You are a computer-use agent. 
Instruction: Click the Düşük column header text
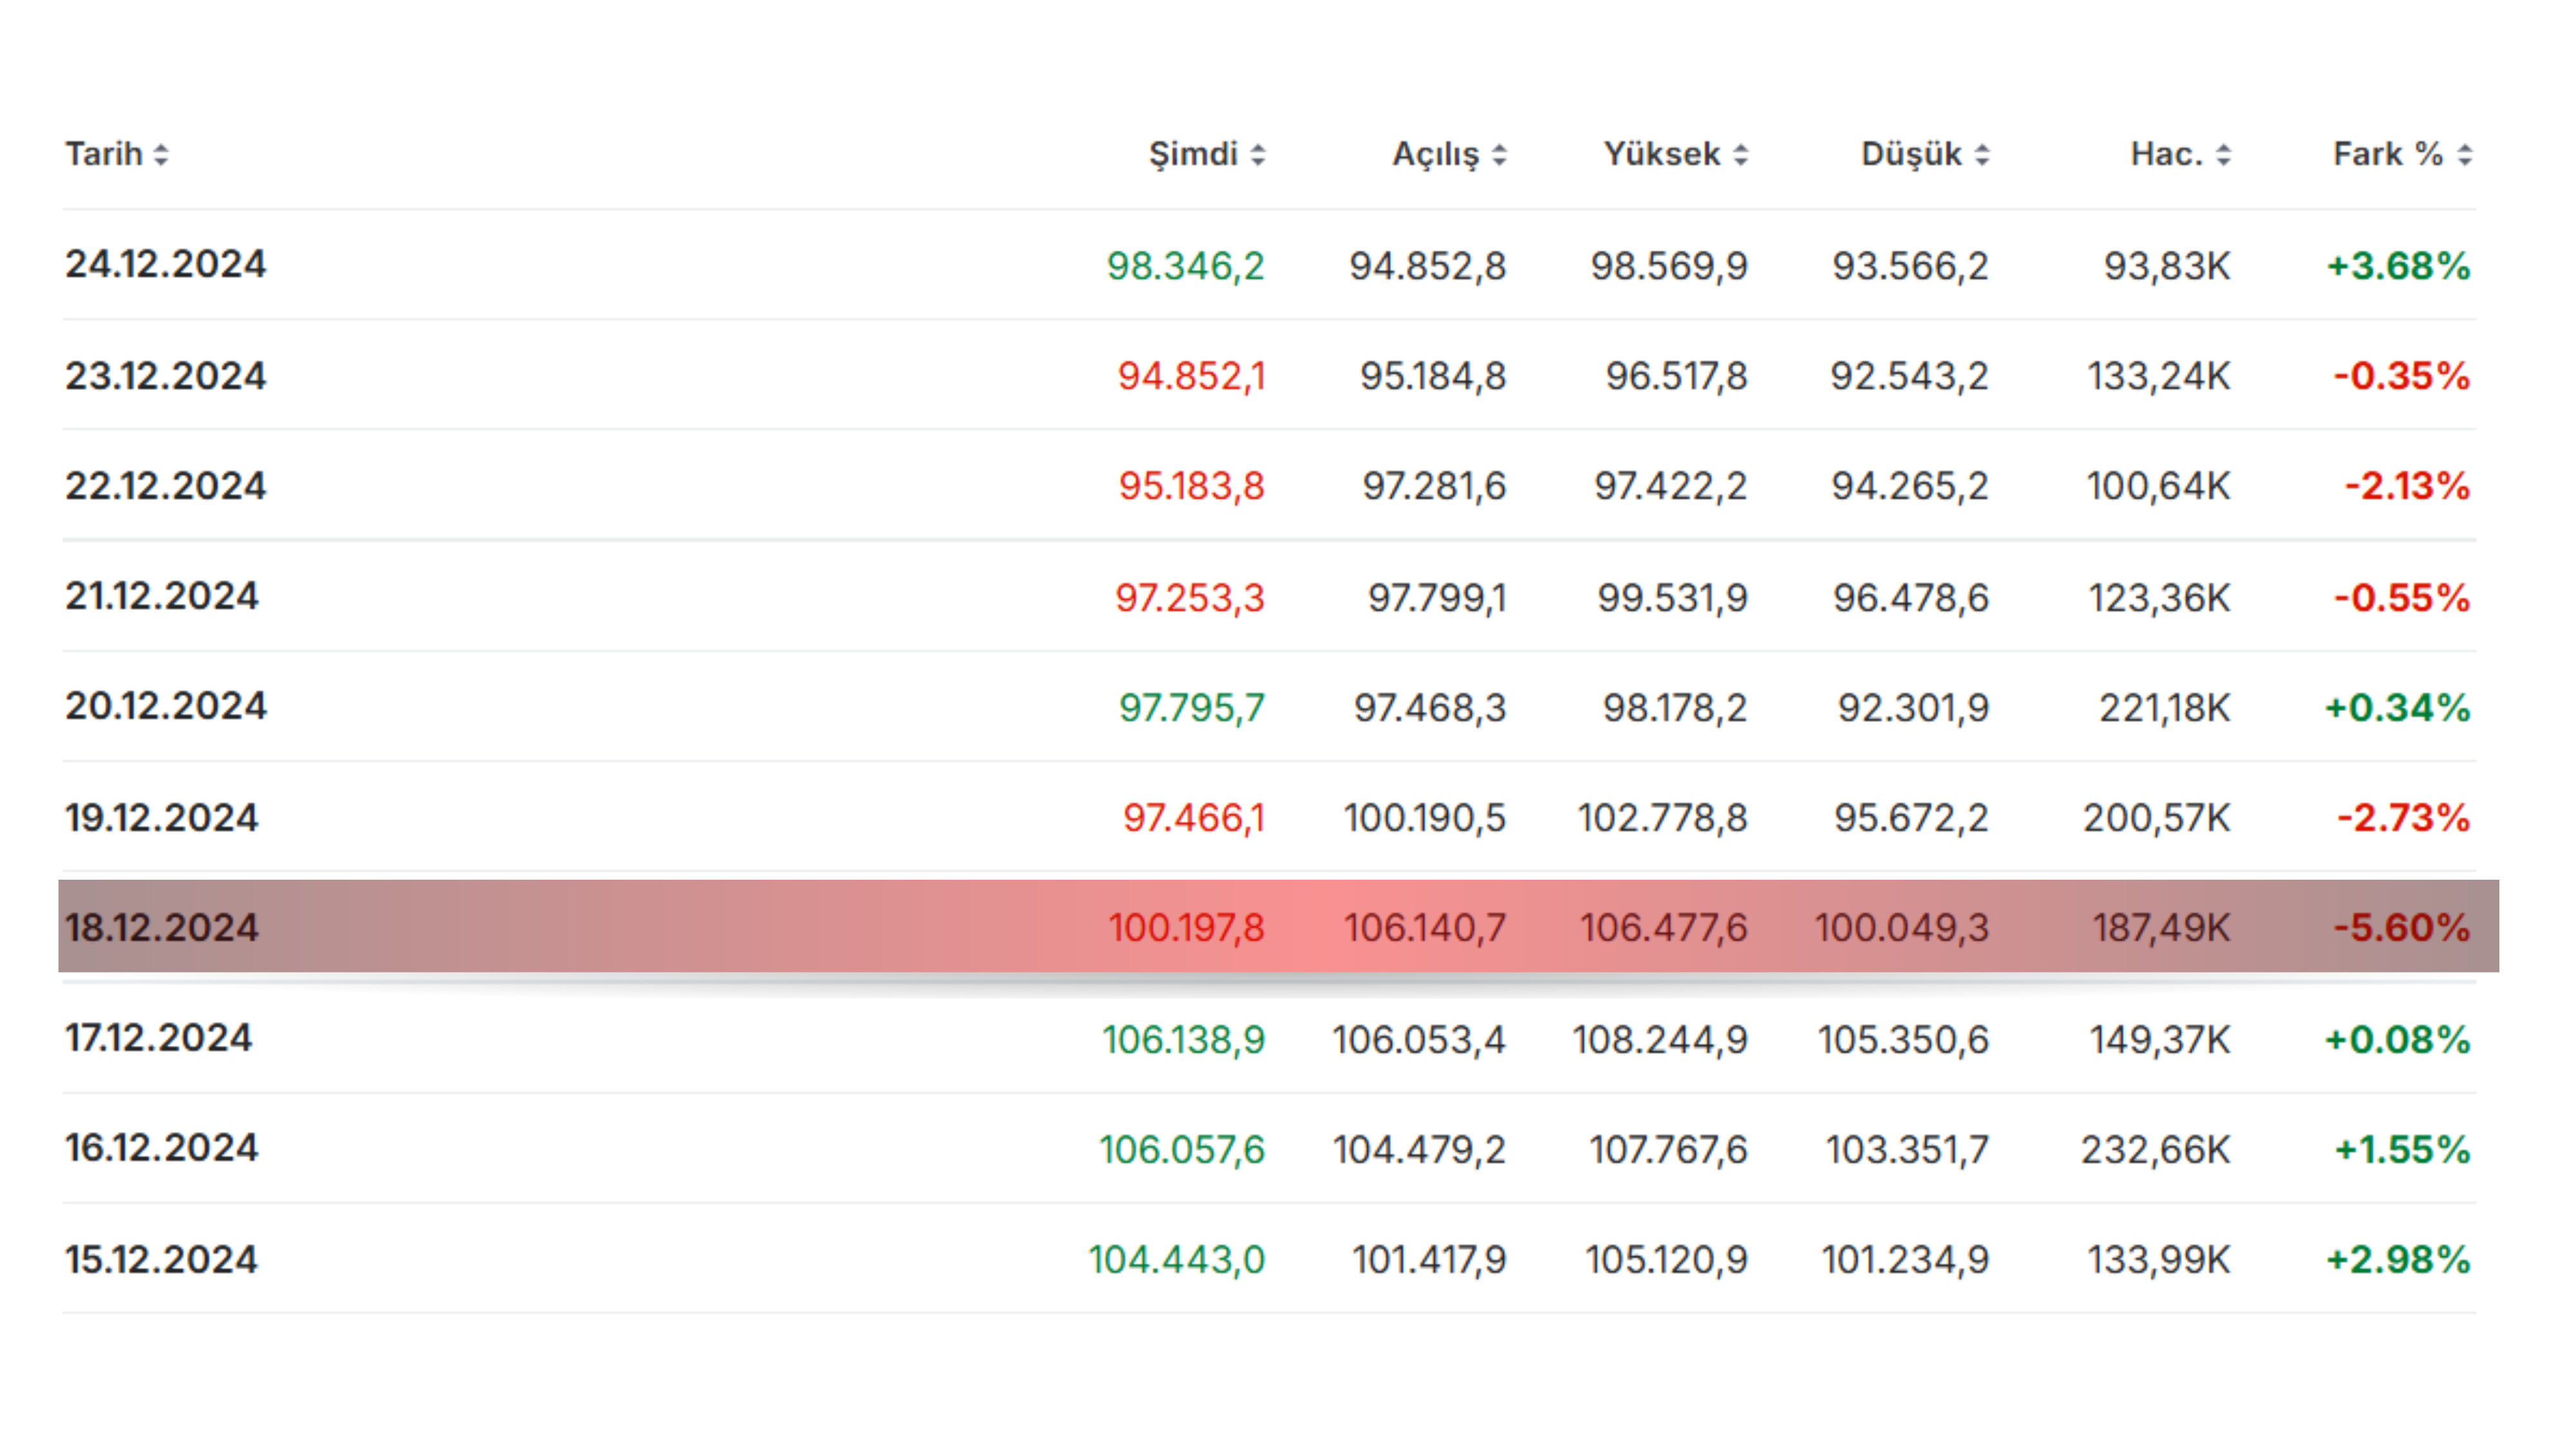pyautogui.click(x=1911, y=154)
